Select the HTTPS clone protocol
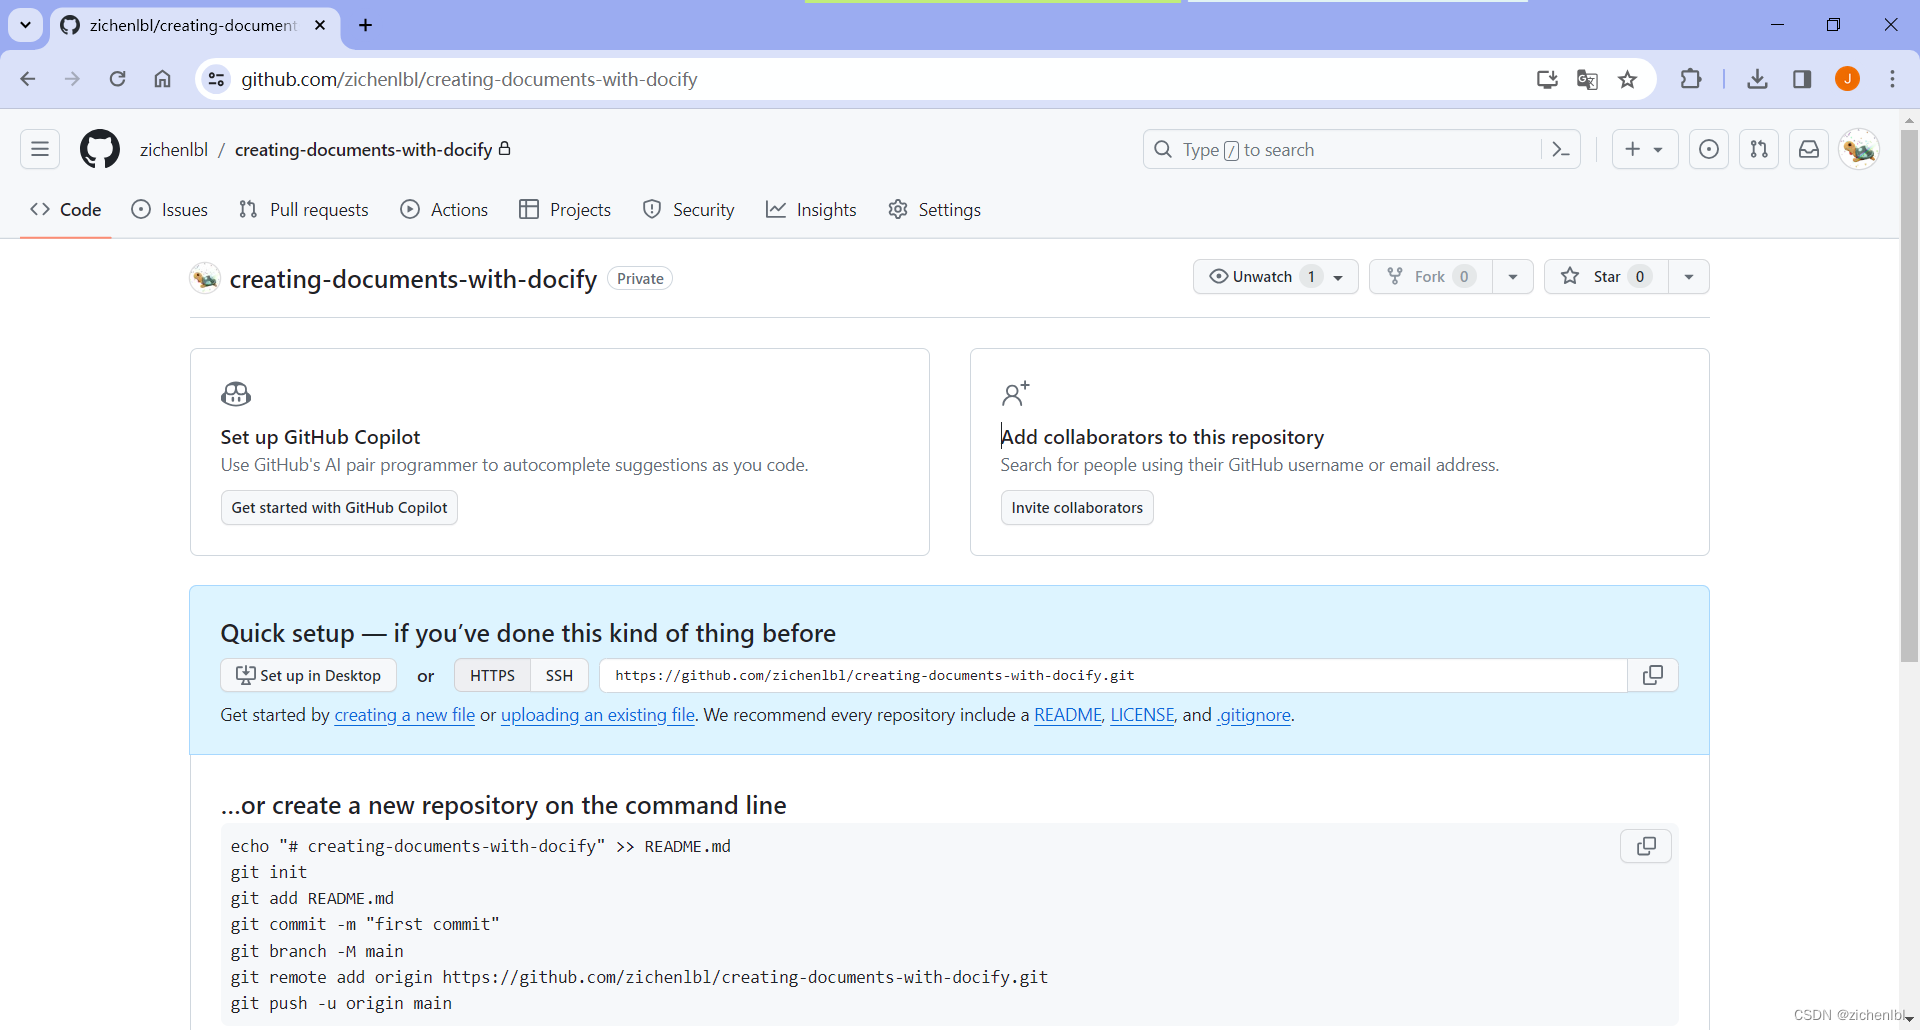The width and height of the screenshot is (1920, 1030). pos(492,676)
